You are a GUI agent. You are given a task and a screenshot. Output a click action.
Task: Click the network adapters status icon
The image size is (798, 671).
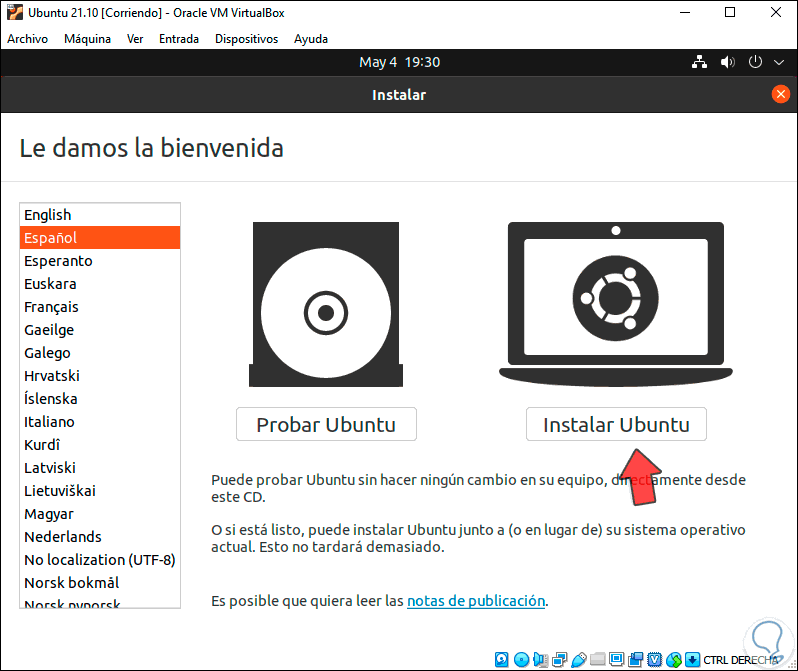point(559,660)
